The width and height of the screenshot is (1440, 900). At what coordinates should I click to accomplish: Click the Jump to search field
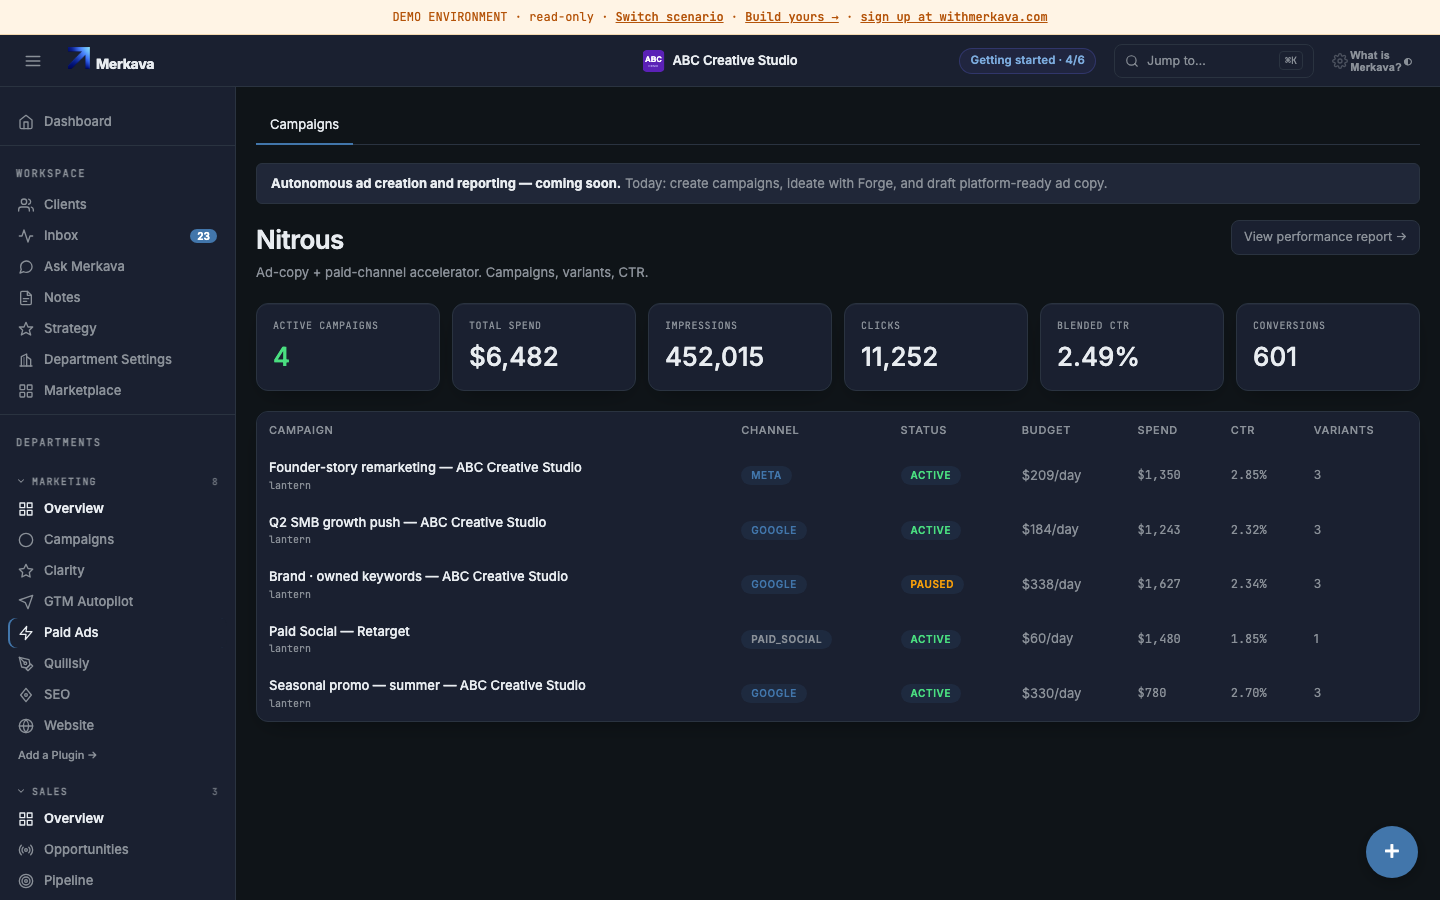1214,61
